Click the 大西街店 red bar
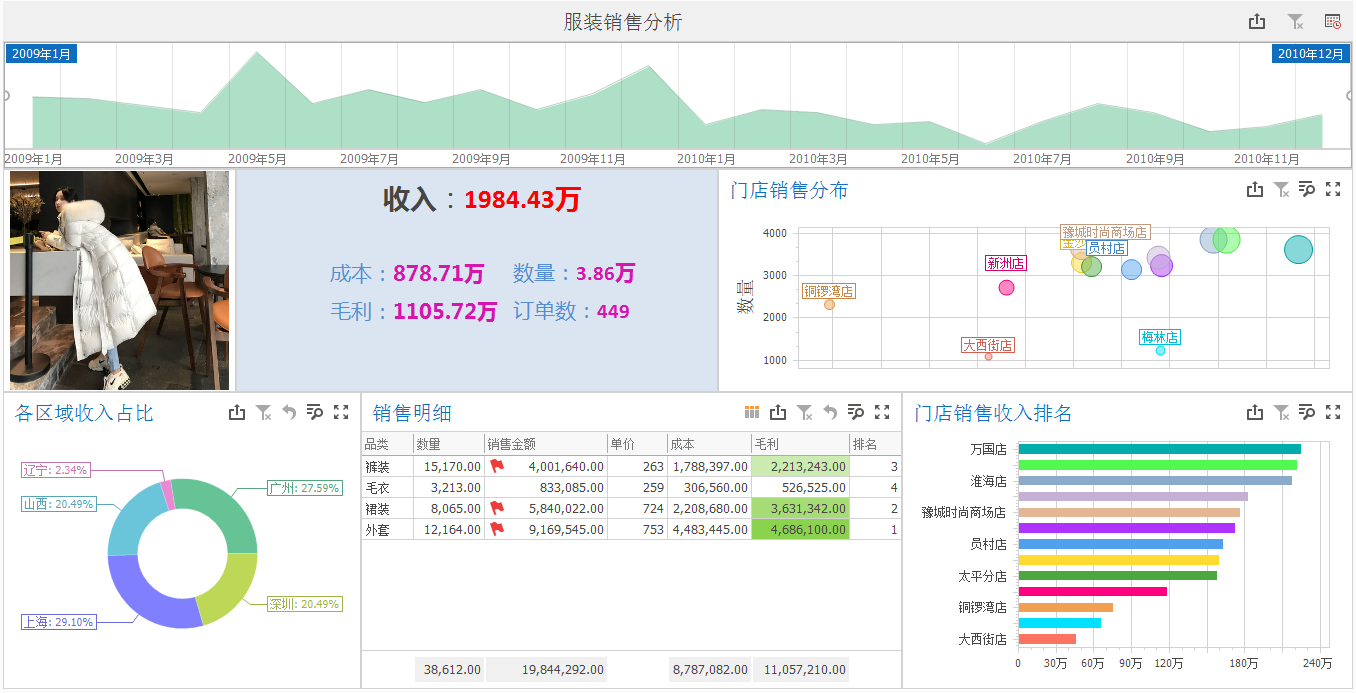This screenshot has width=1356, height=693. pos(1047,639)
